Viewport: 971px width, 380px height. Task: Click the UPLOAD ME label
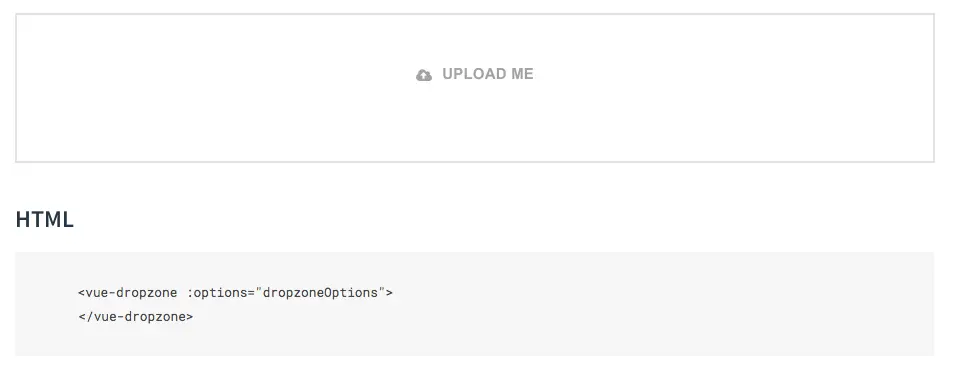pyautogui.click(x=487, y=74)
